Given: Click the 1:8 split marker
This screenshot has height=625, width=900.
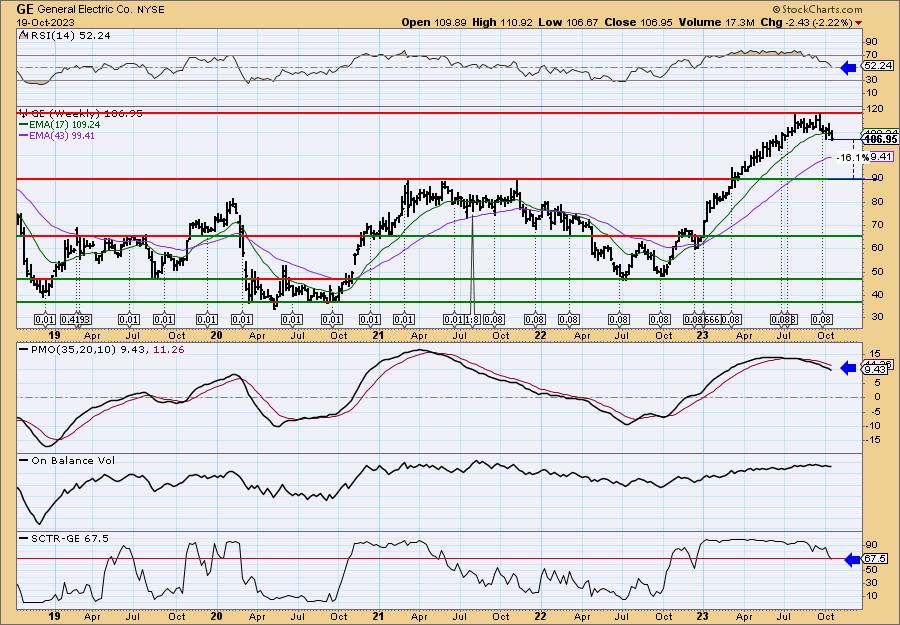Looking at the screenshot, I should coord(472,319).
